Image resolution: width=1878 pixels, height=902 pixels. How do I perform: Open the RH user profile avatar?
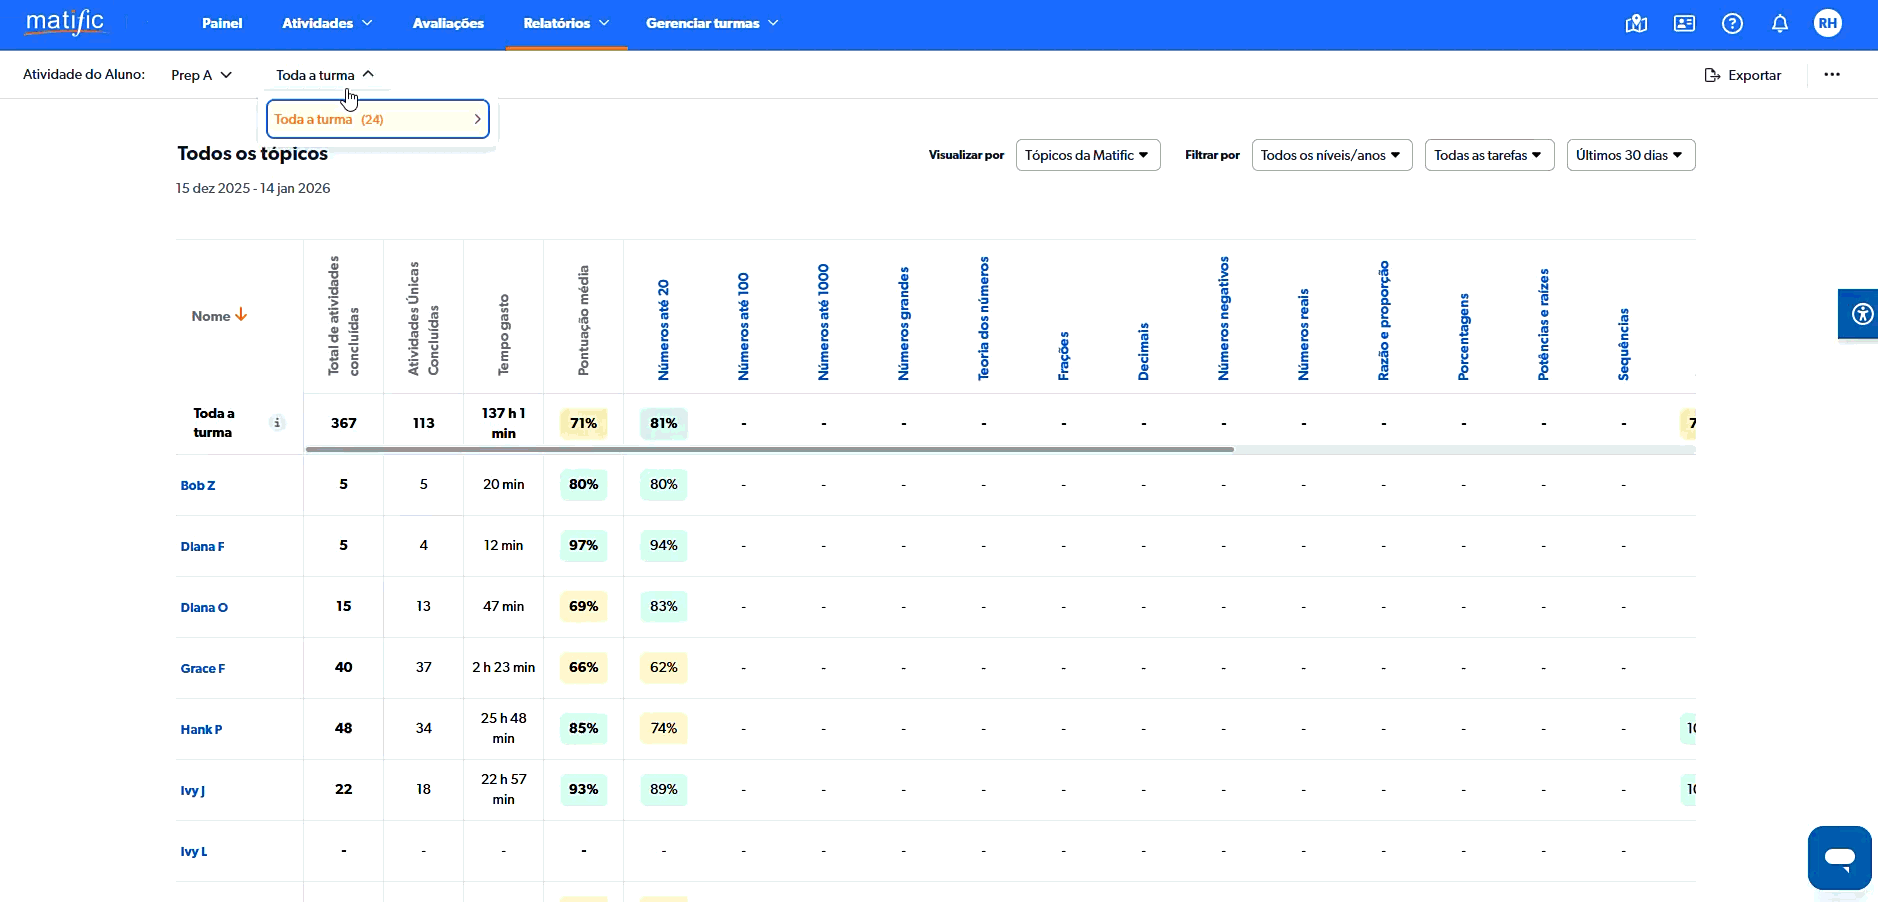(1827, 24)
